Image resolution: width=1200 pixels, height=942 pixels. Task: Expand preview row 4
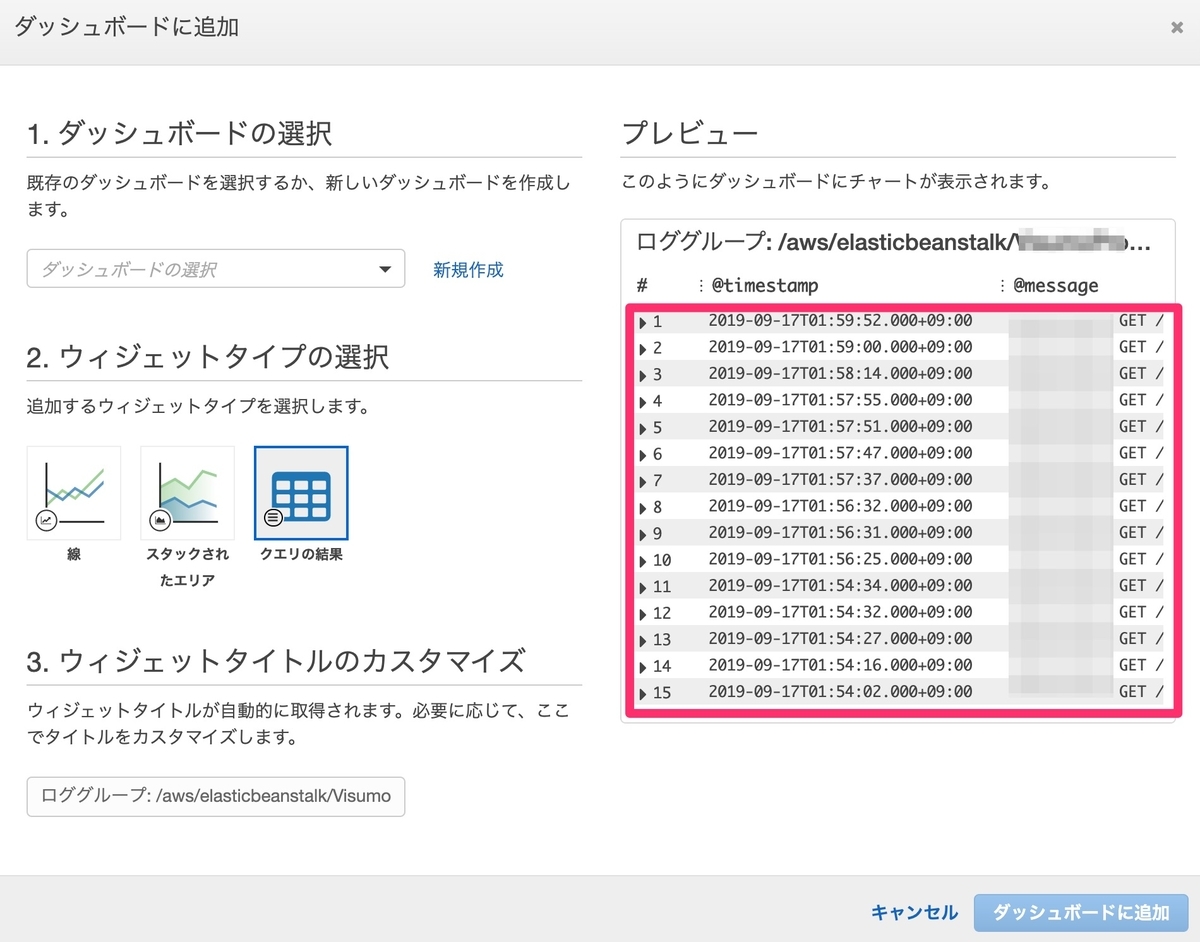click(643, 402)
